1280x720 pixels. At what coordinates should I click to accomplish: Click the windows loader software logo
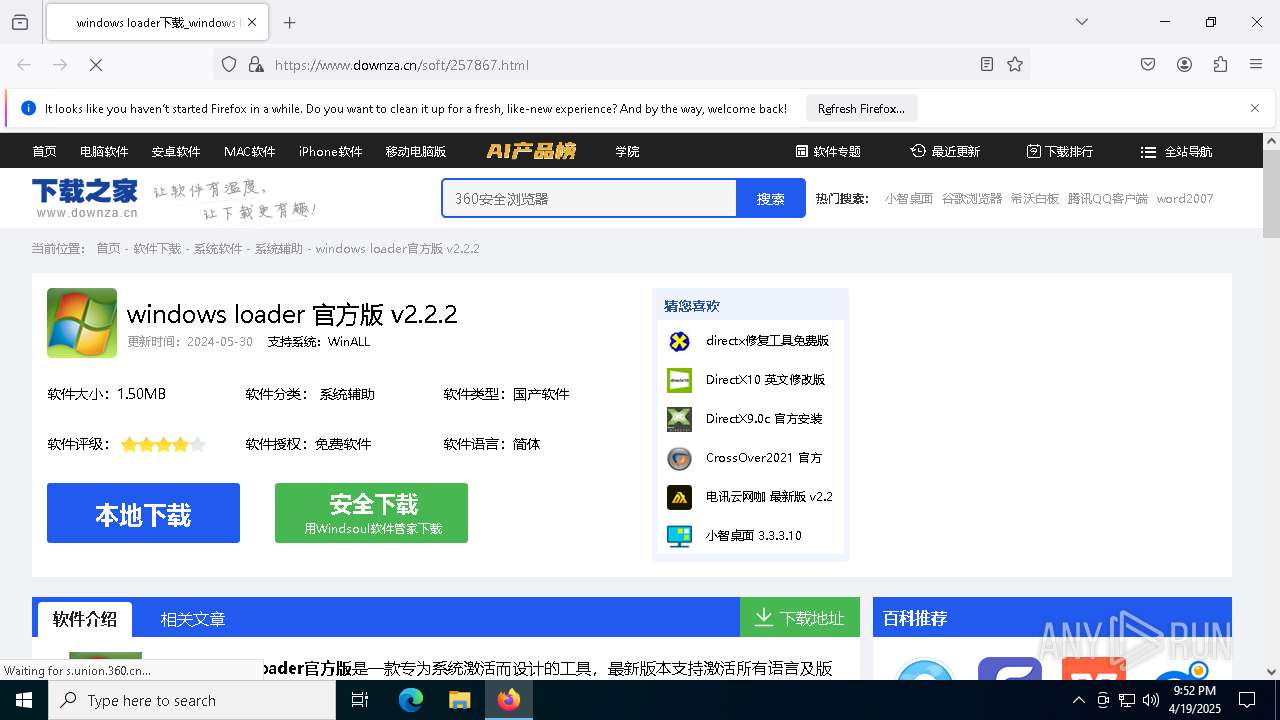82,323
